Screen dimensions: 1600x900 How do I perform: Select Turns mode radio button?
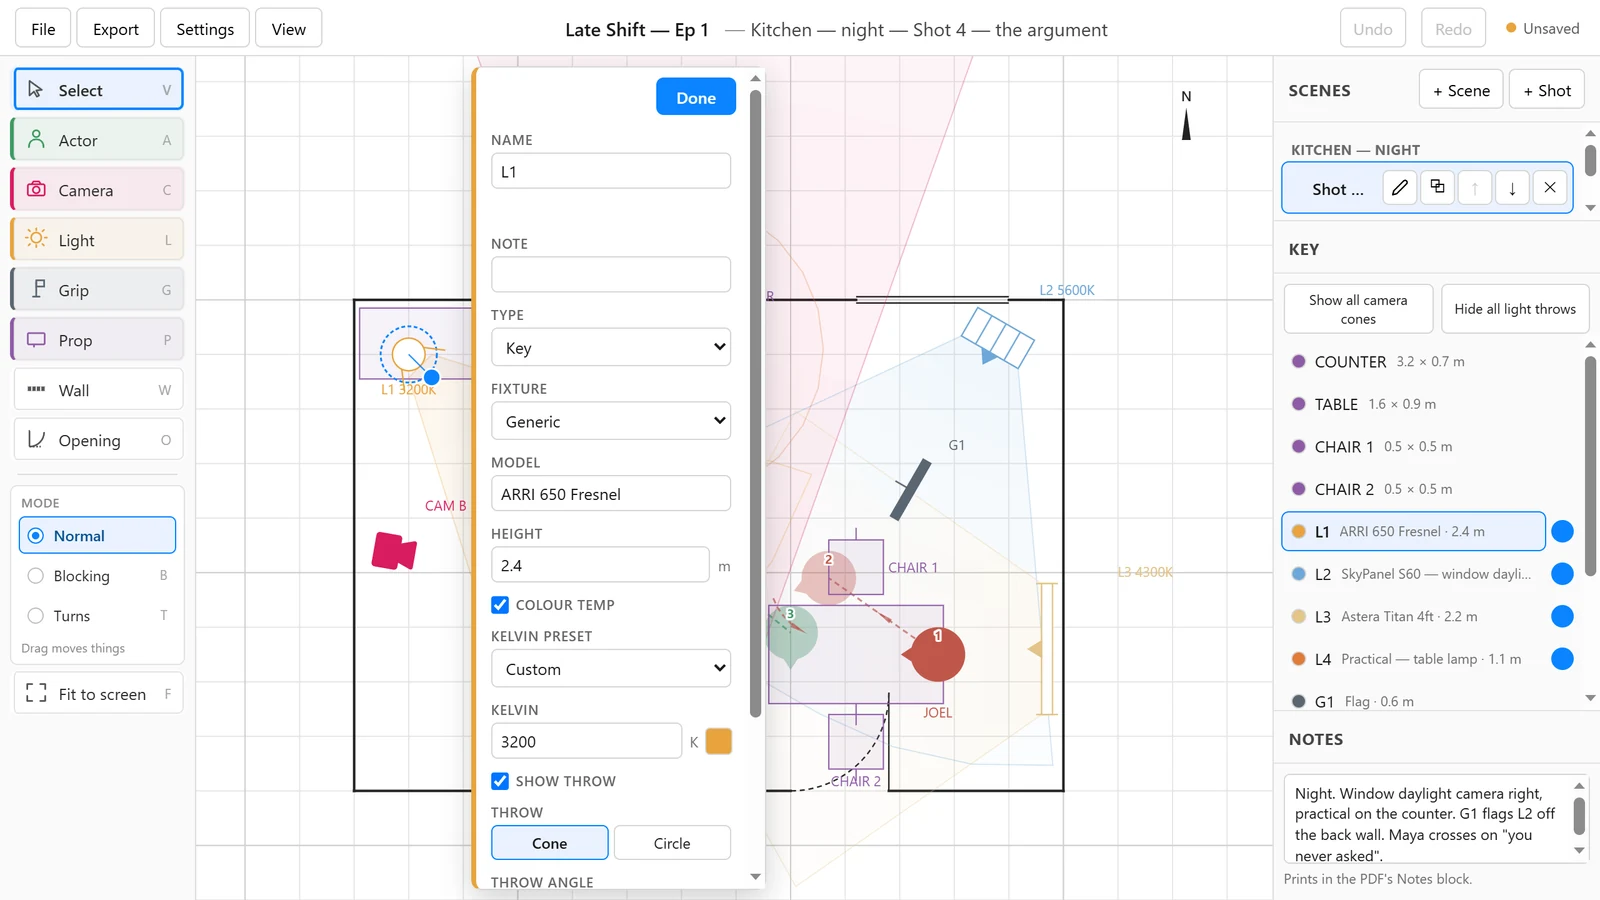click(x=36, y=616)
